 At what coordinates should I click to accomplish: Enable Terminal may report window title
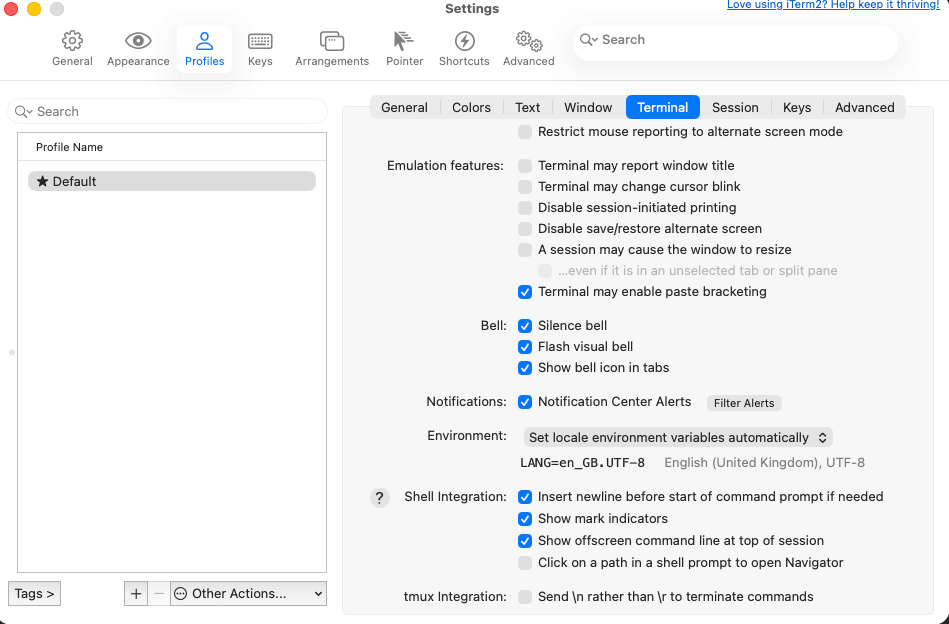coord(525,165)
